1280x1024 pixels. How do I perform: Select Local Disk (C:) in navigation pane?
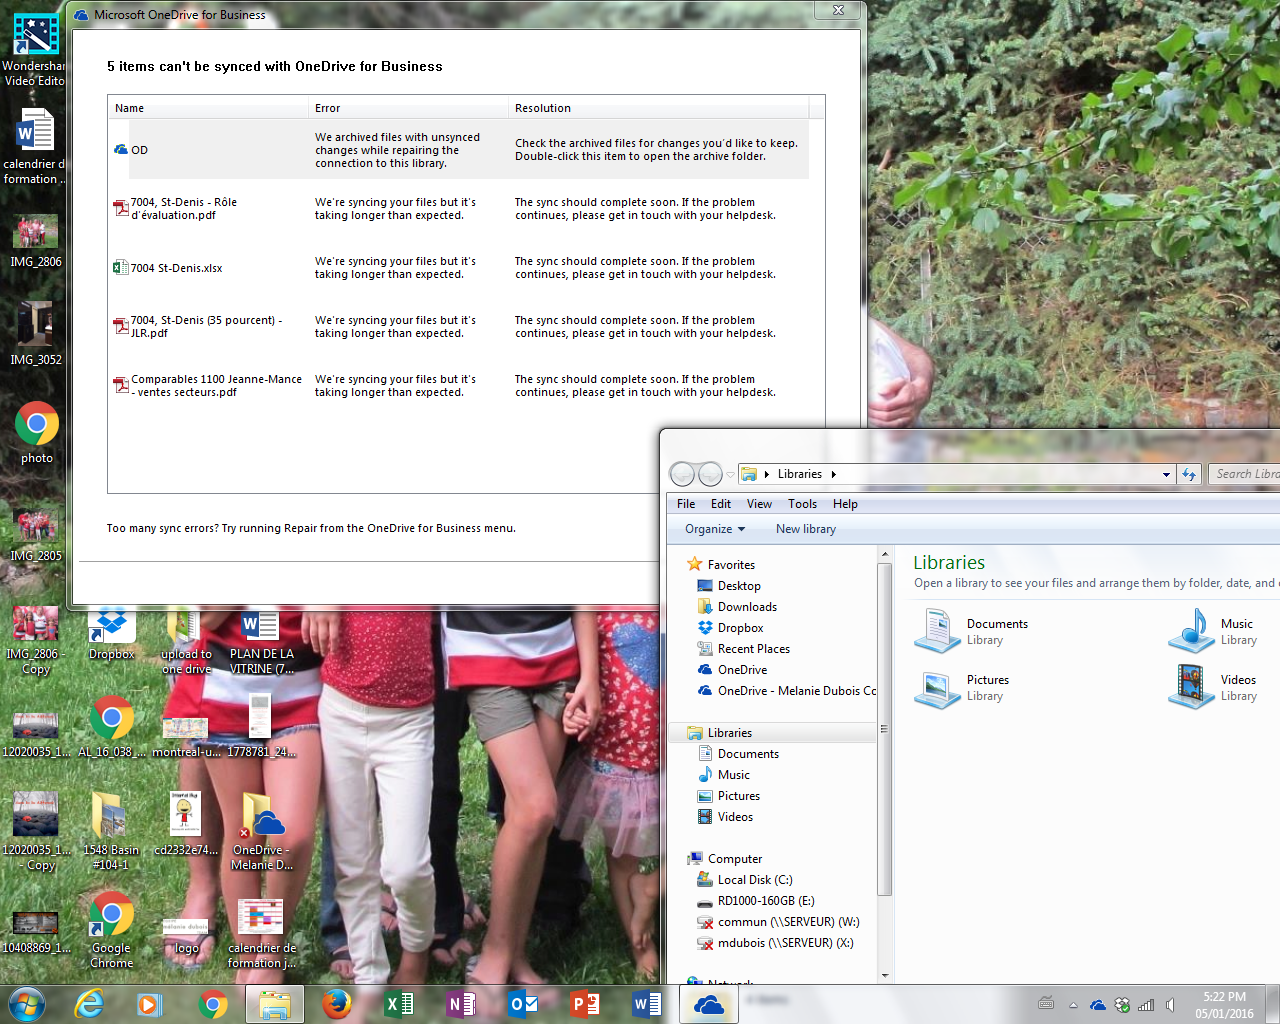pos(754,880)
